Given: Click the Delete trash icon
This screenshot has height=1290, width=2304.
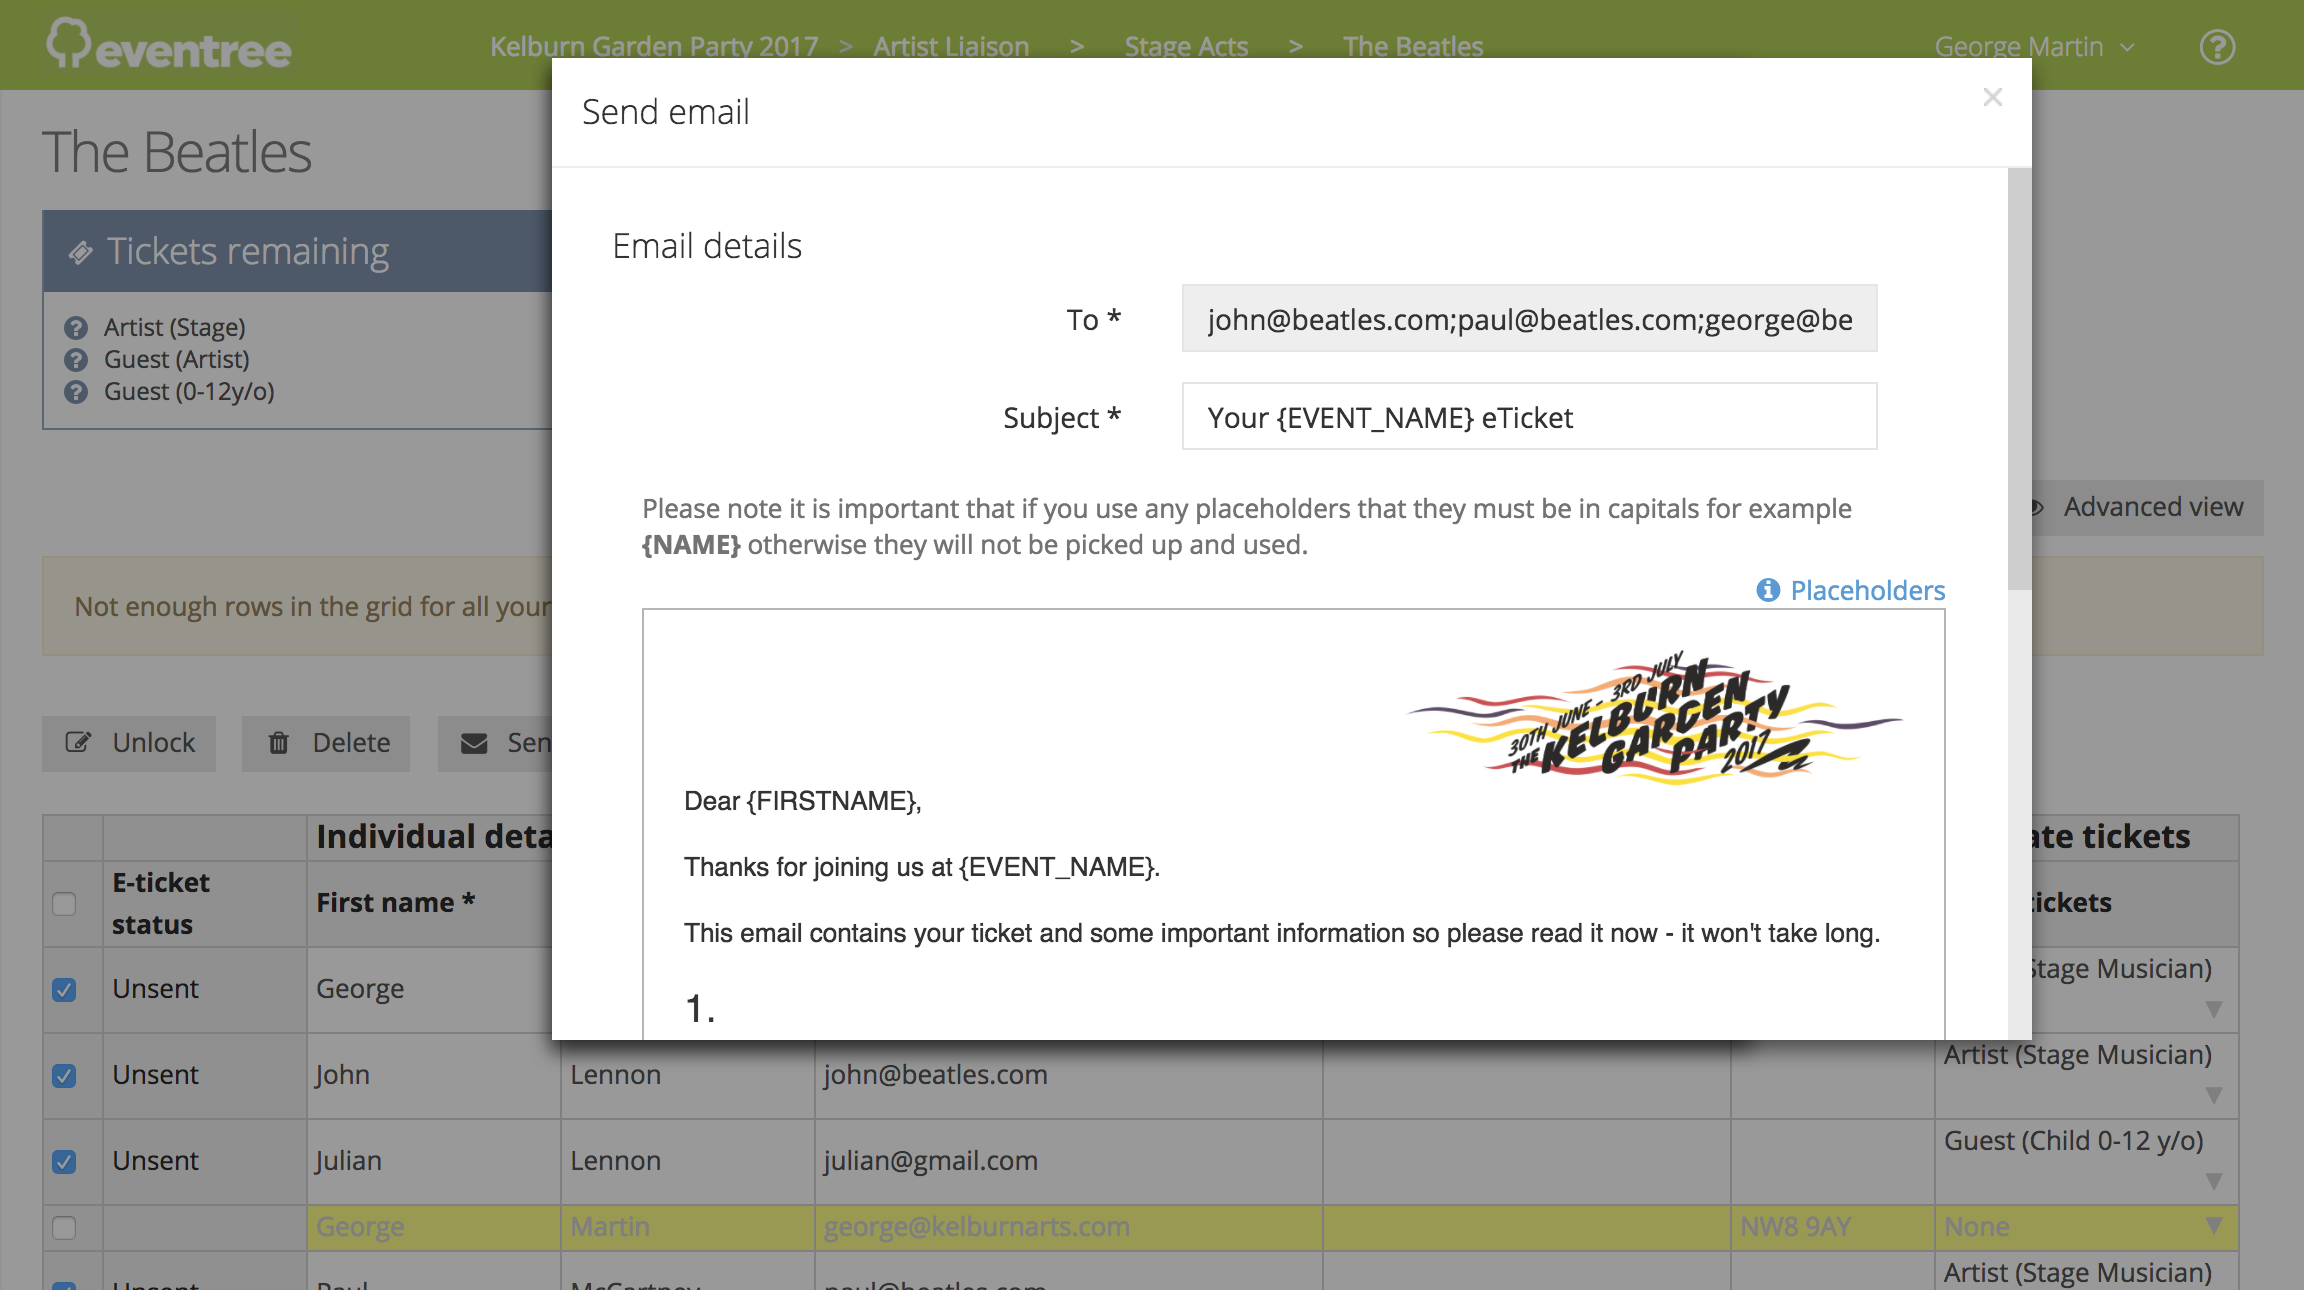Looking at the screenshot, I should [279, 742].
